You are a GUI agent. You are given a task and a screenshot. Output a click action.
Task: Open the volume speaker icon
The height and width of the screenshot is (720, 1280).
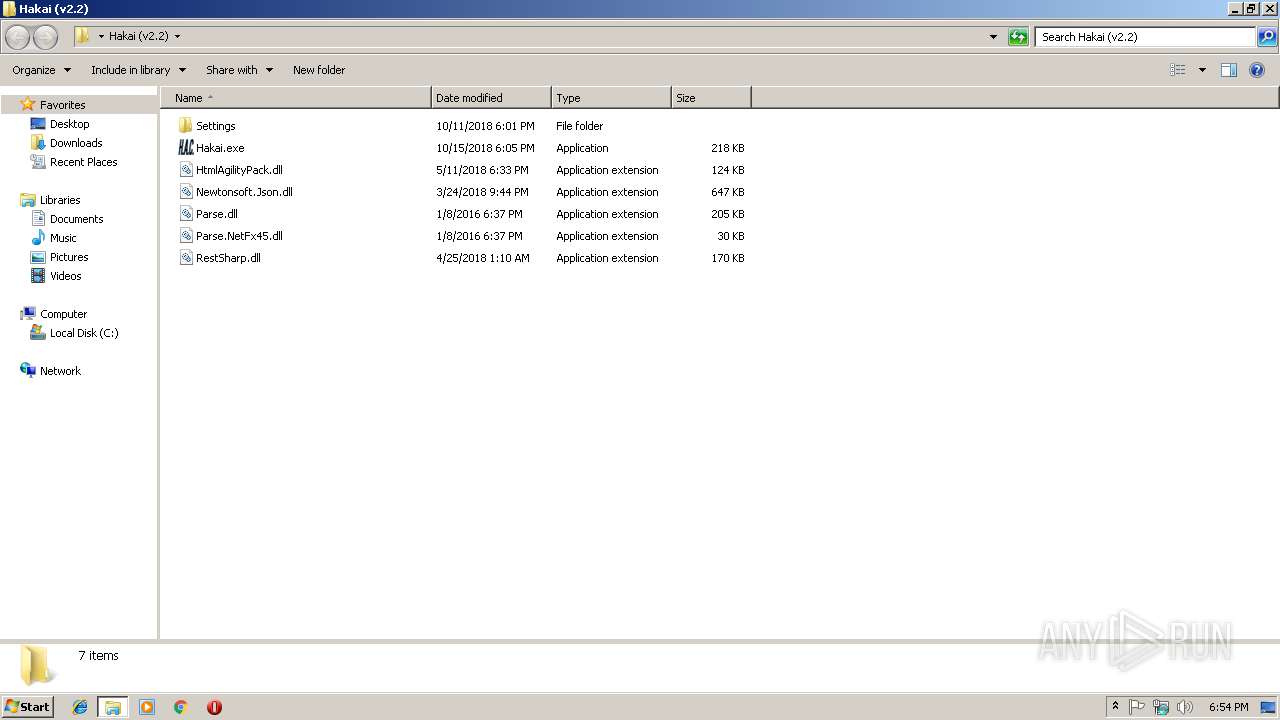(1185, 707)
